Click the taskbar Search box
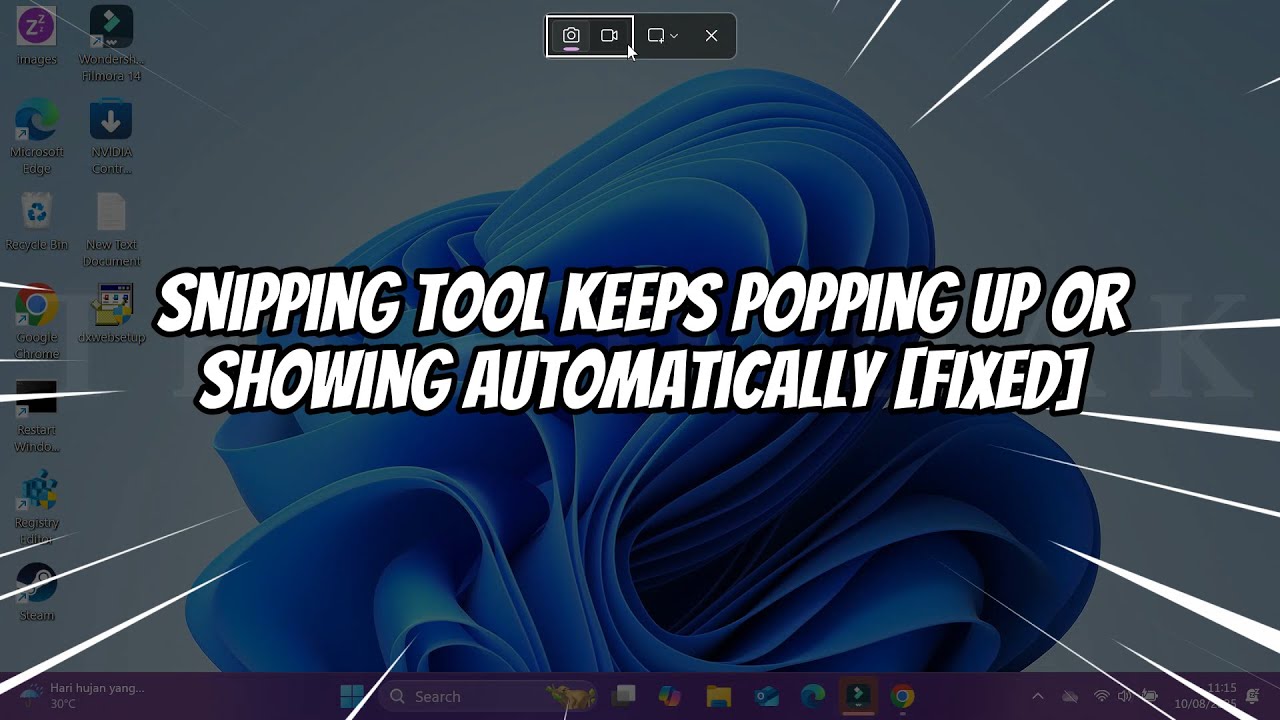Viewport: 1280px width, 720px height. pos(486,696)
